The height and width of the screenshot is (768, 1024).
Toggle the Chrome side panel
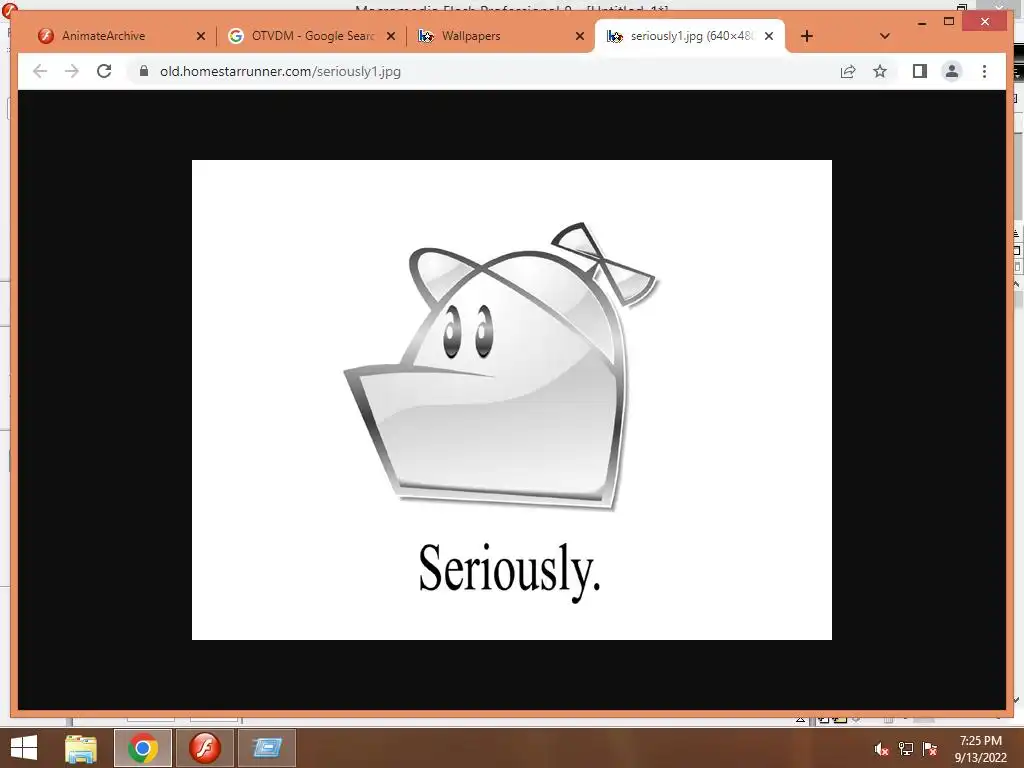(920, 71)
